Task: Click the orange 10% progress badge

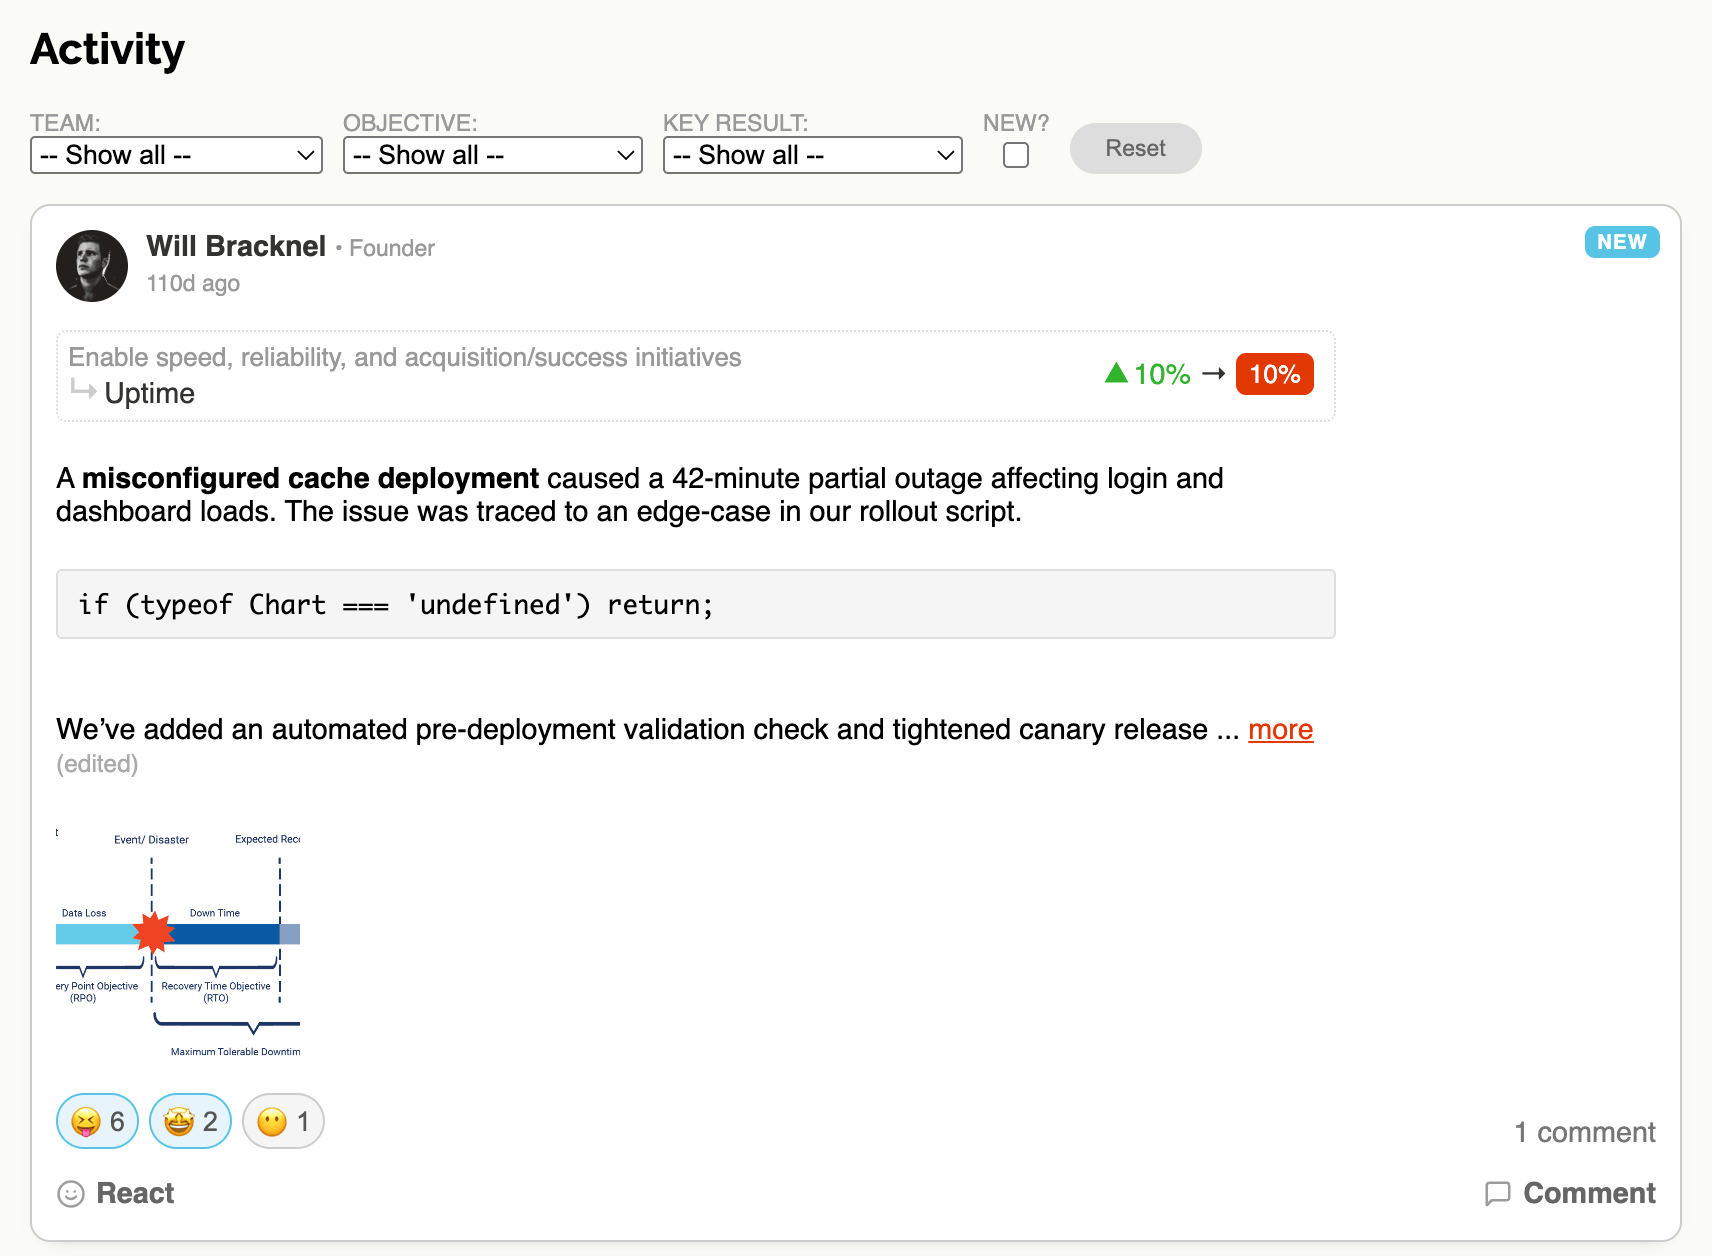Action: point(1274,374)
